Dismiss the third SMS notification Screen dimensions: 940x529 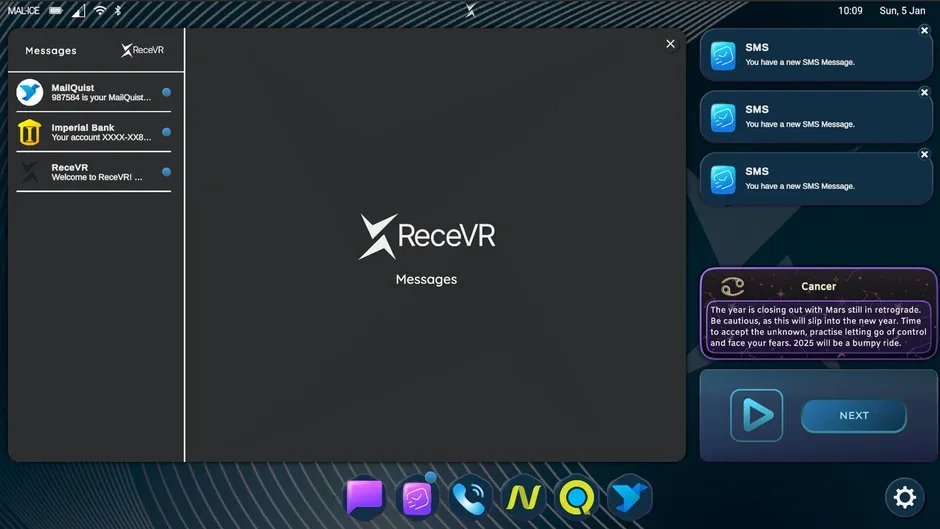click(924, 154)
